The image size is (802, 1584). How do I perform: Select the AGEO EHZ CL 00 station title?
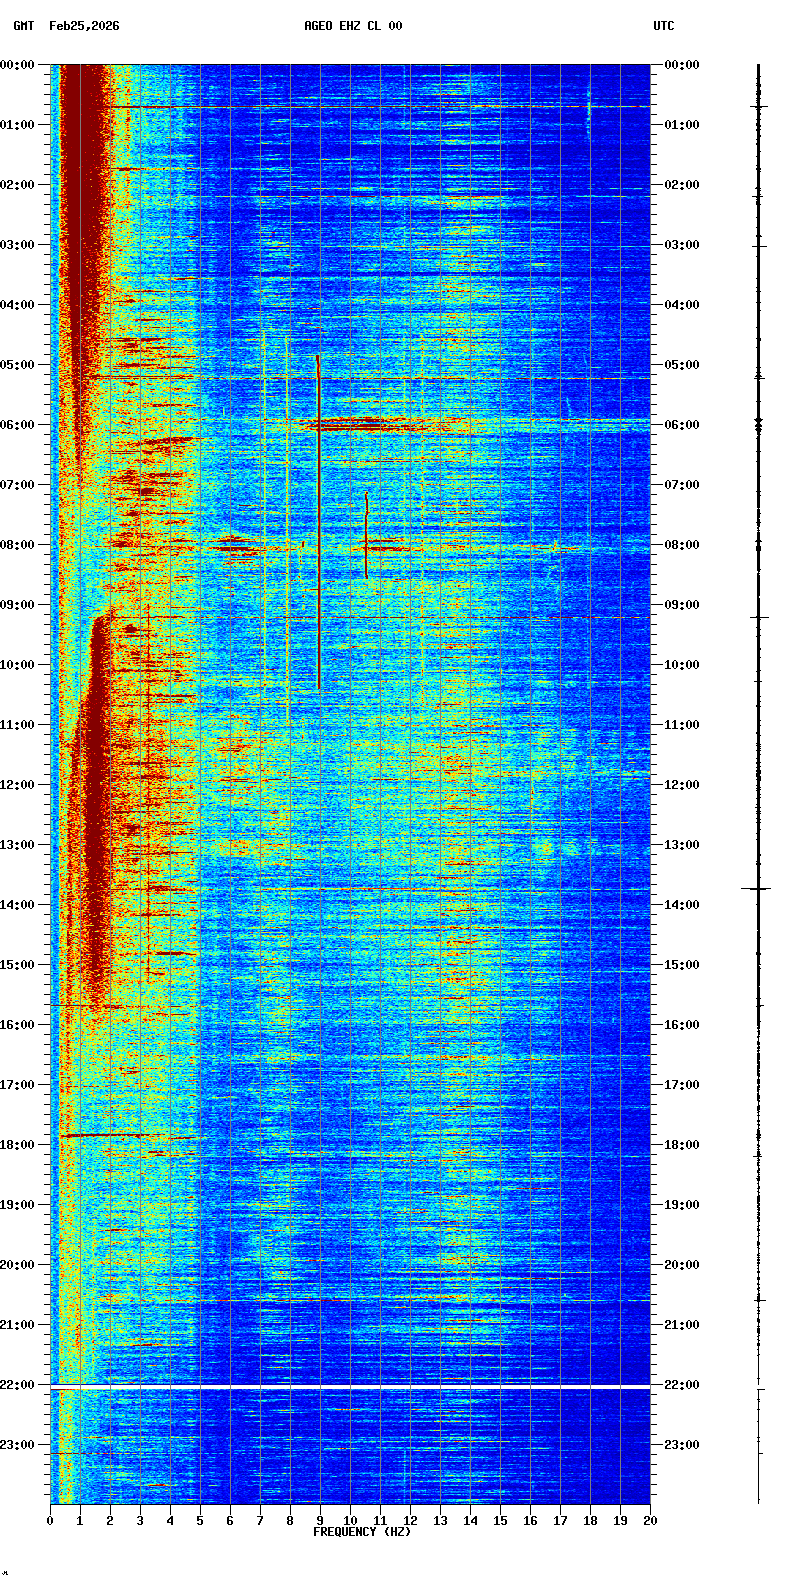tap(353, 26)
